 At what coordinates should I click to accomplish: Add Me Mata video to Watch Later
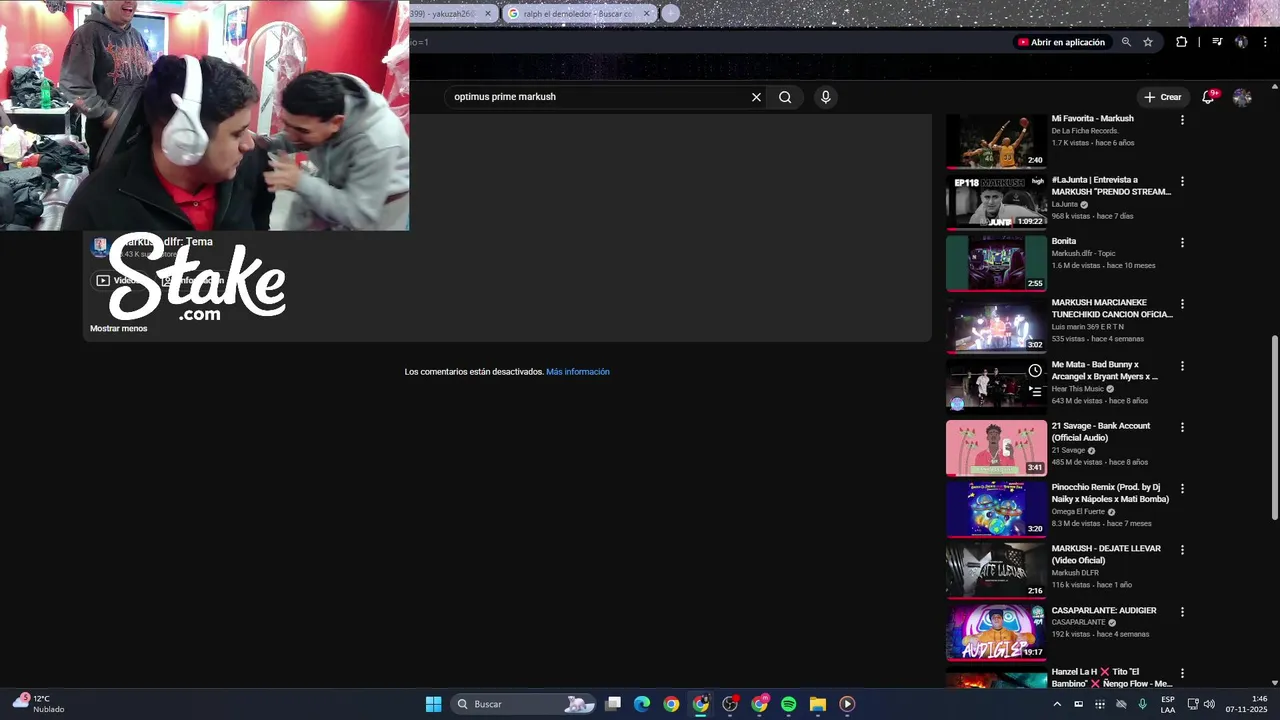click(x=1035, y=371)
